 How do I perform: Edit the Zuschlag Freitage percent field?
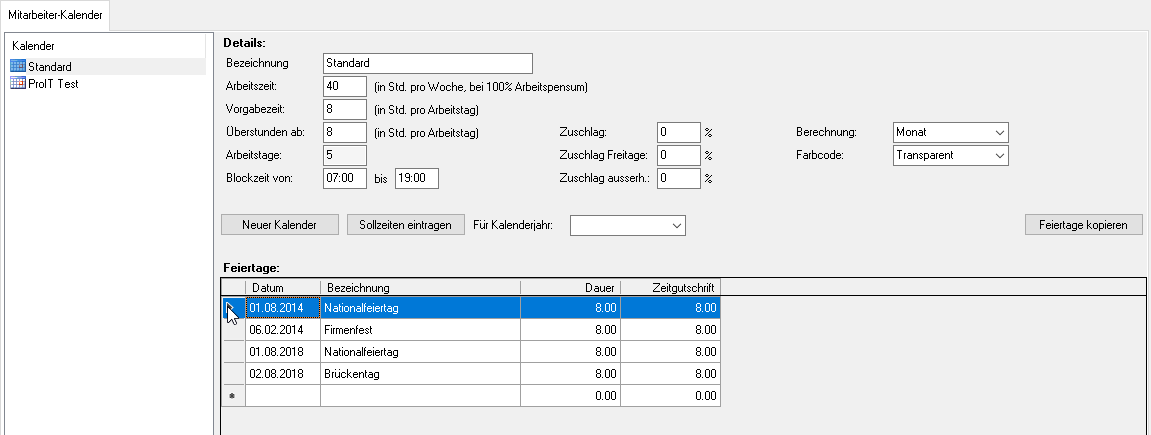coord(678,155)
